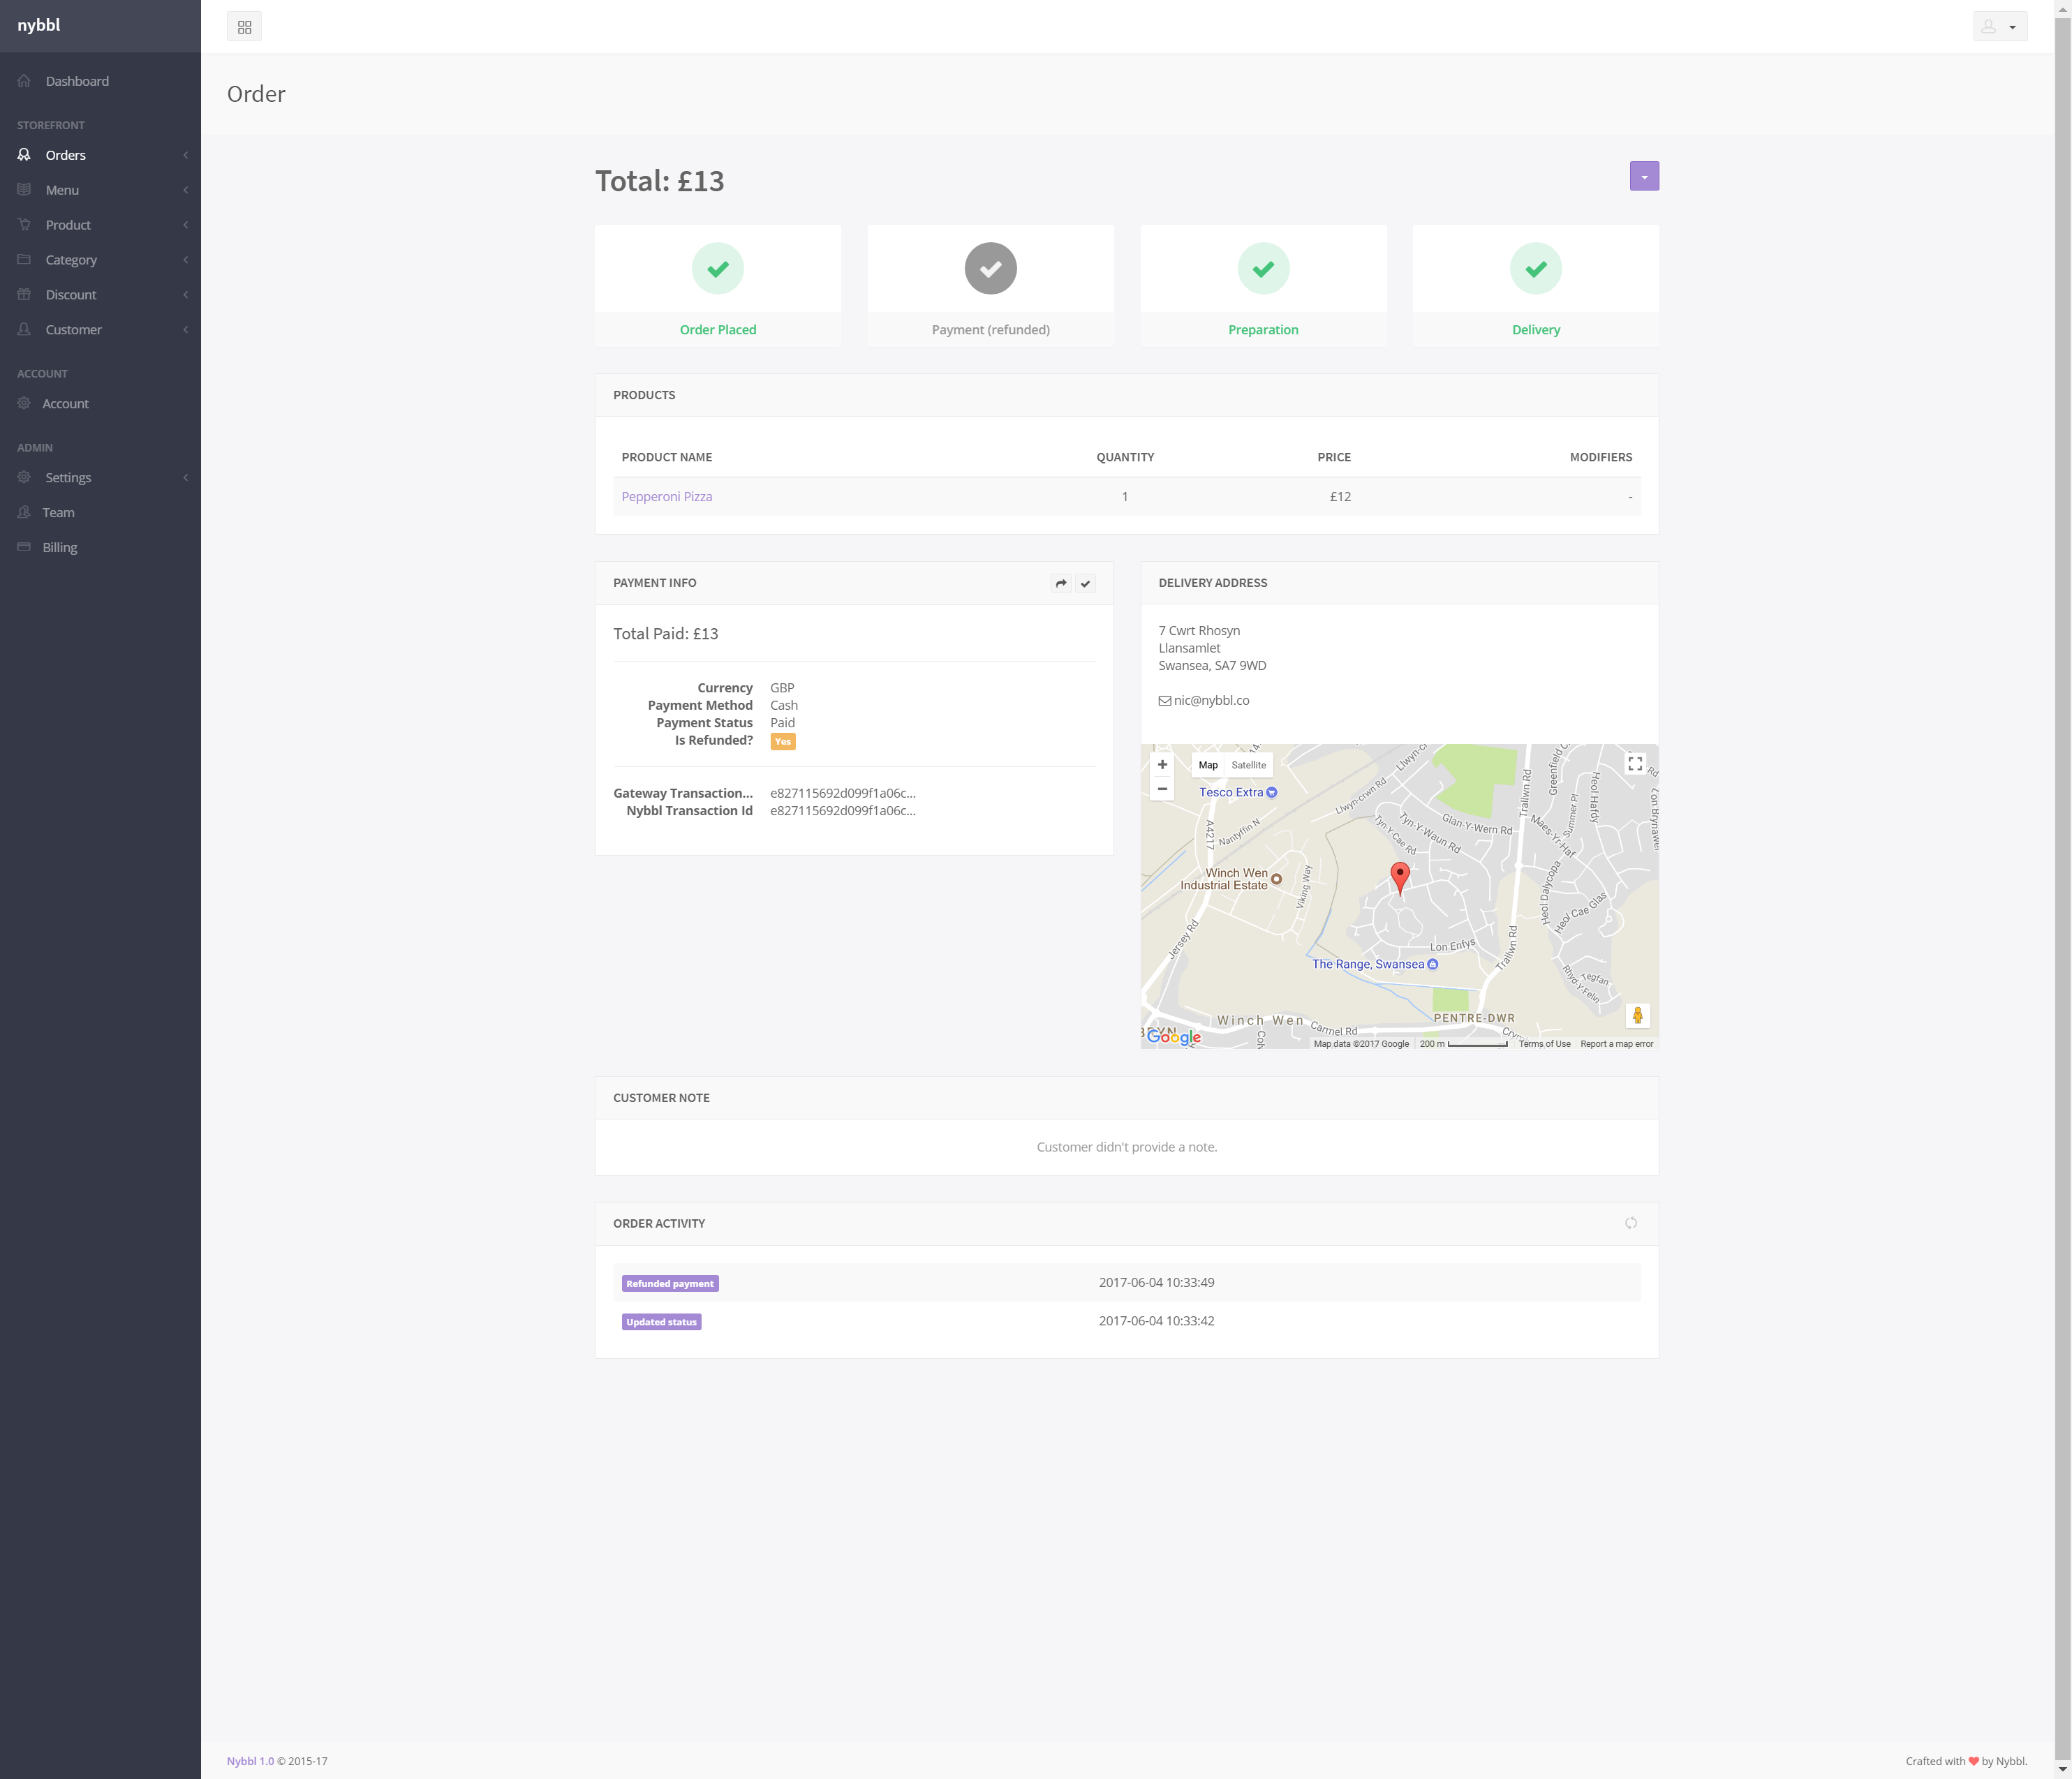Click the Product cart icon
The image size is (2072, 1779).
click(x=24, y=225)
